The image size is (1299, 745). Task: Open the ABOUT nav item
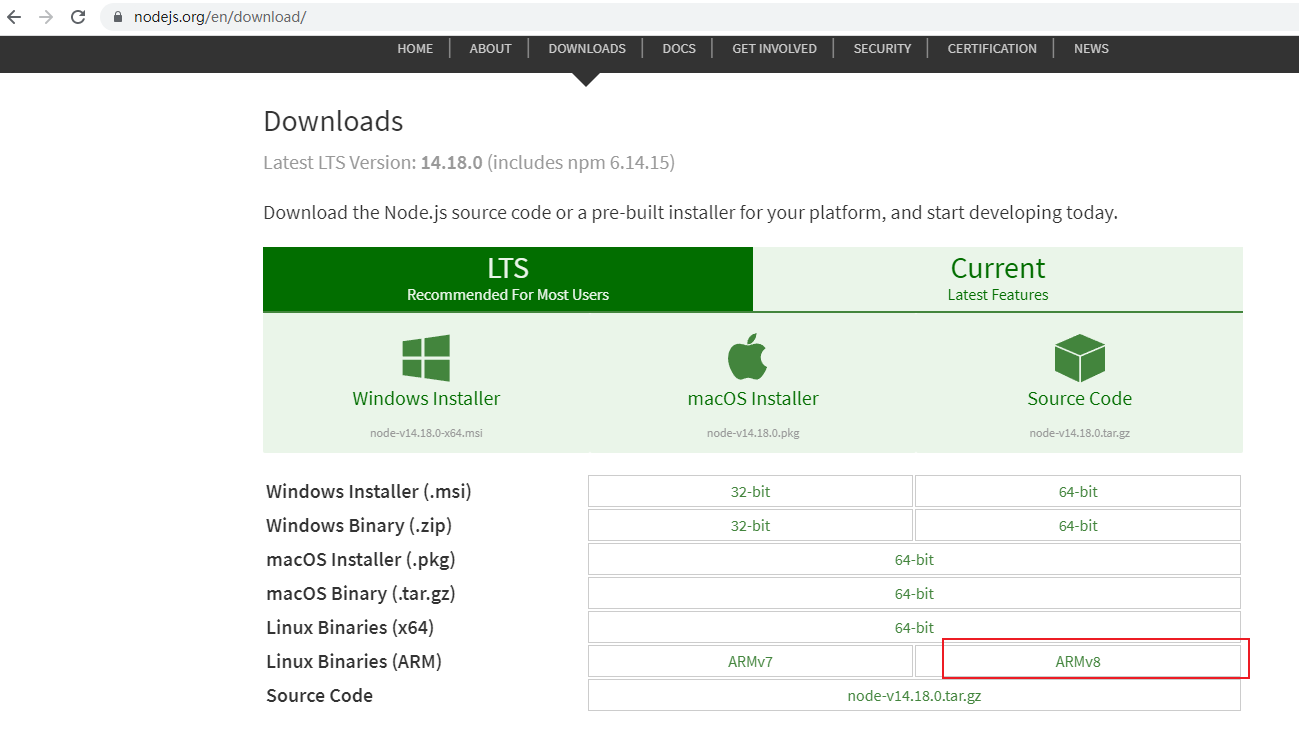point(490,48)
